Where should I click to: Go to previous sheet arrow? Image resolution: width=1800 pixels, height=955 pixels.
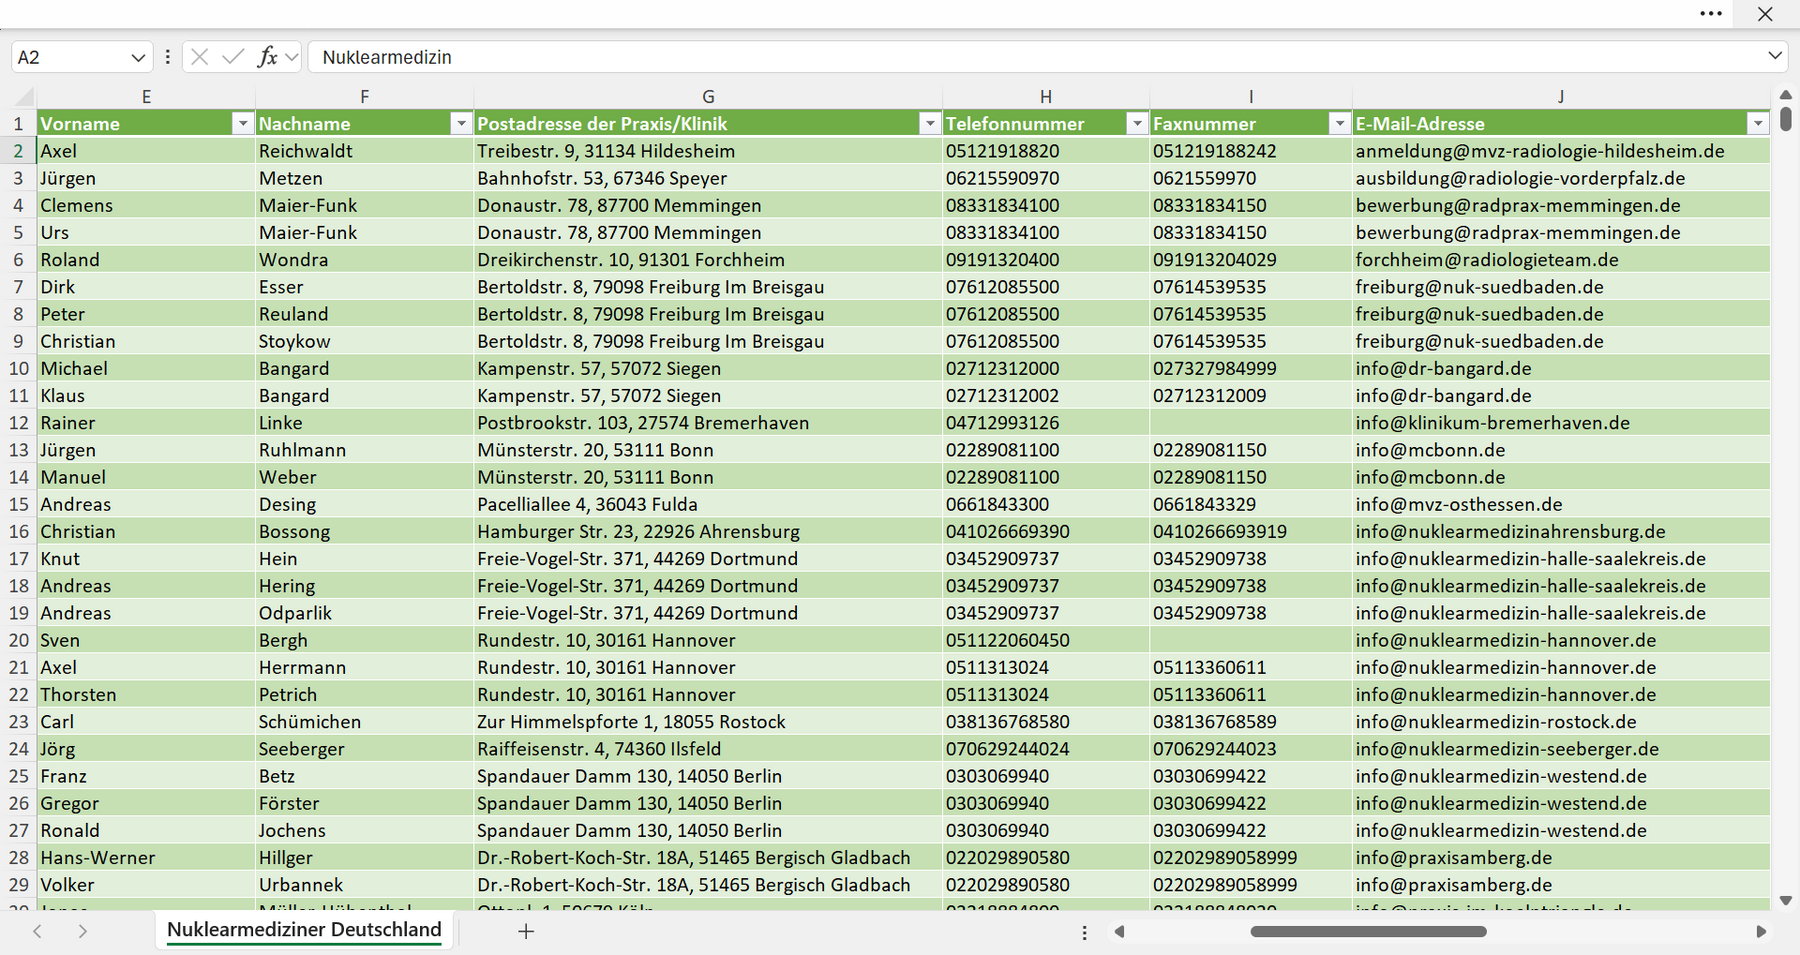37,931
